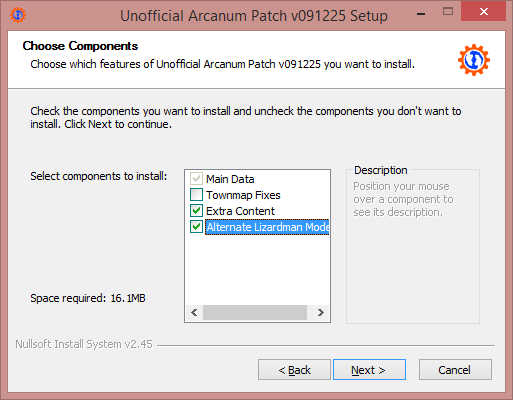
Task: Select the Townmap Fixes label
Action: coord(243,195)
